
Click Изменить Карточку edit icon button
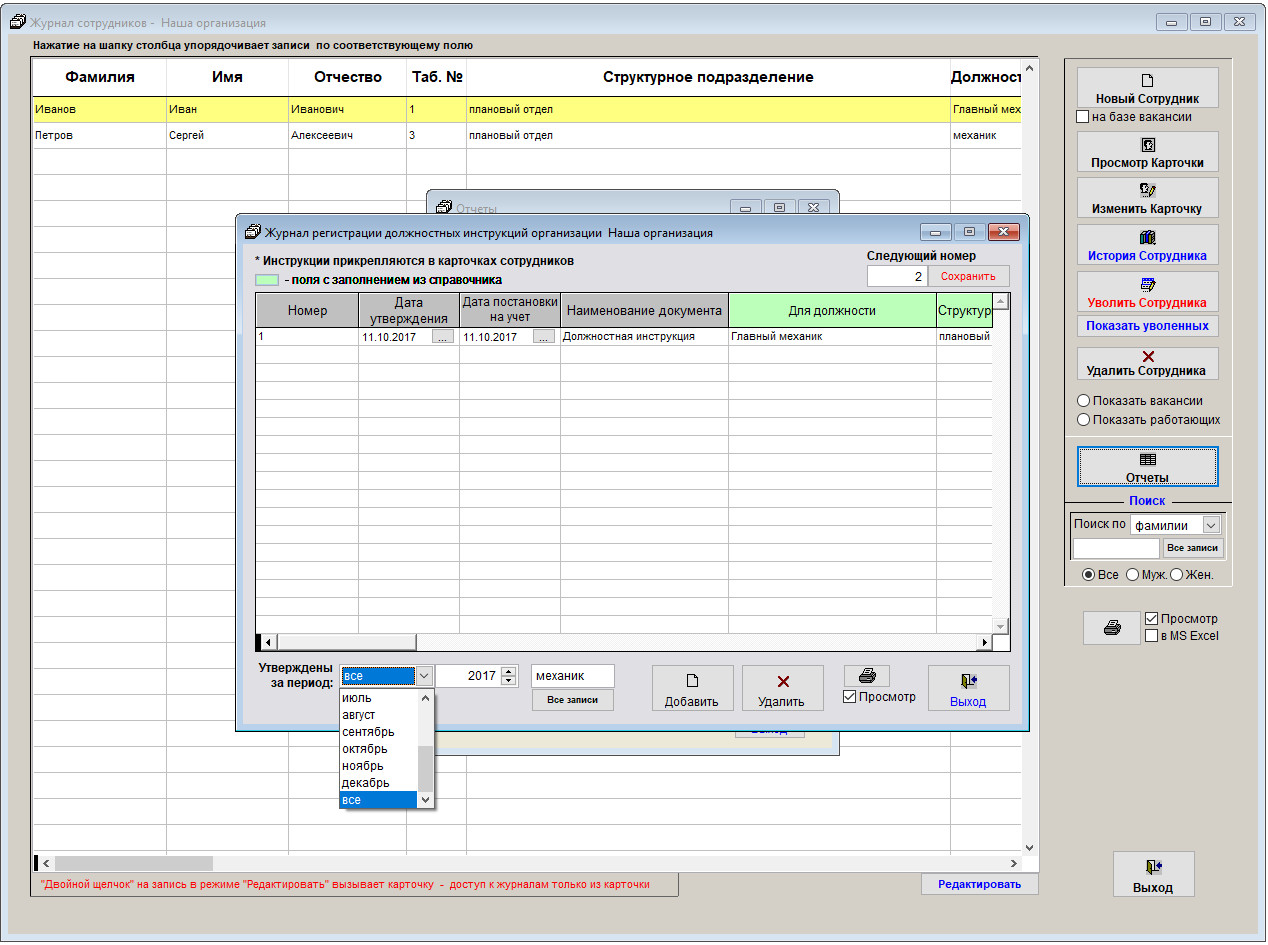(x=1147, y=198)
